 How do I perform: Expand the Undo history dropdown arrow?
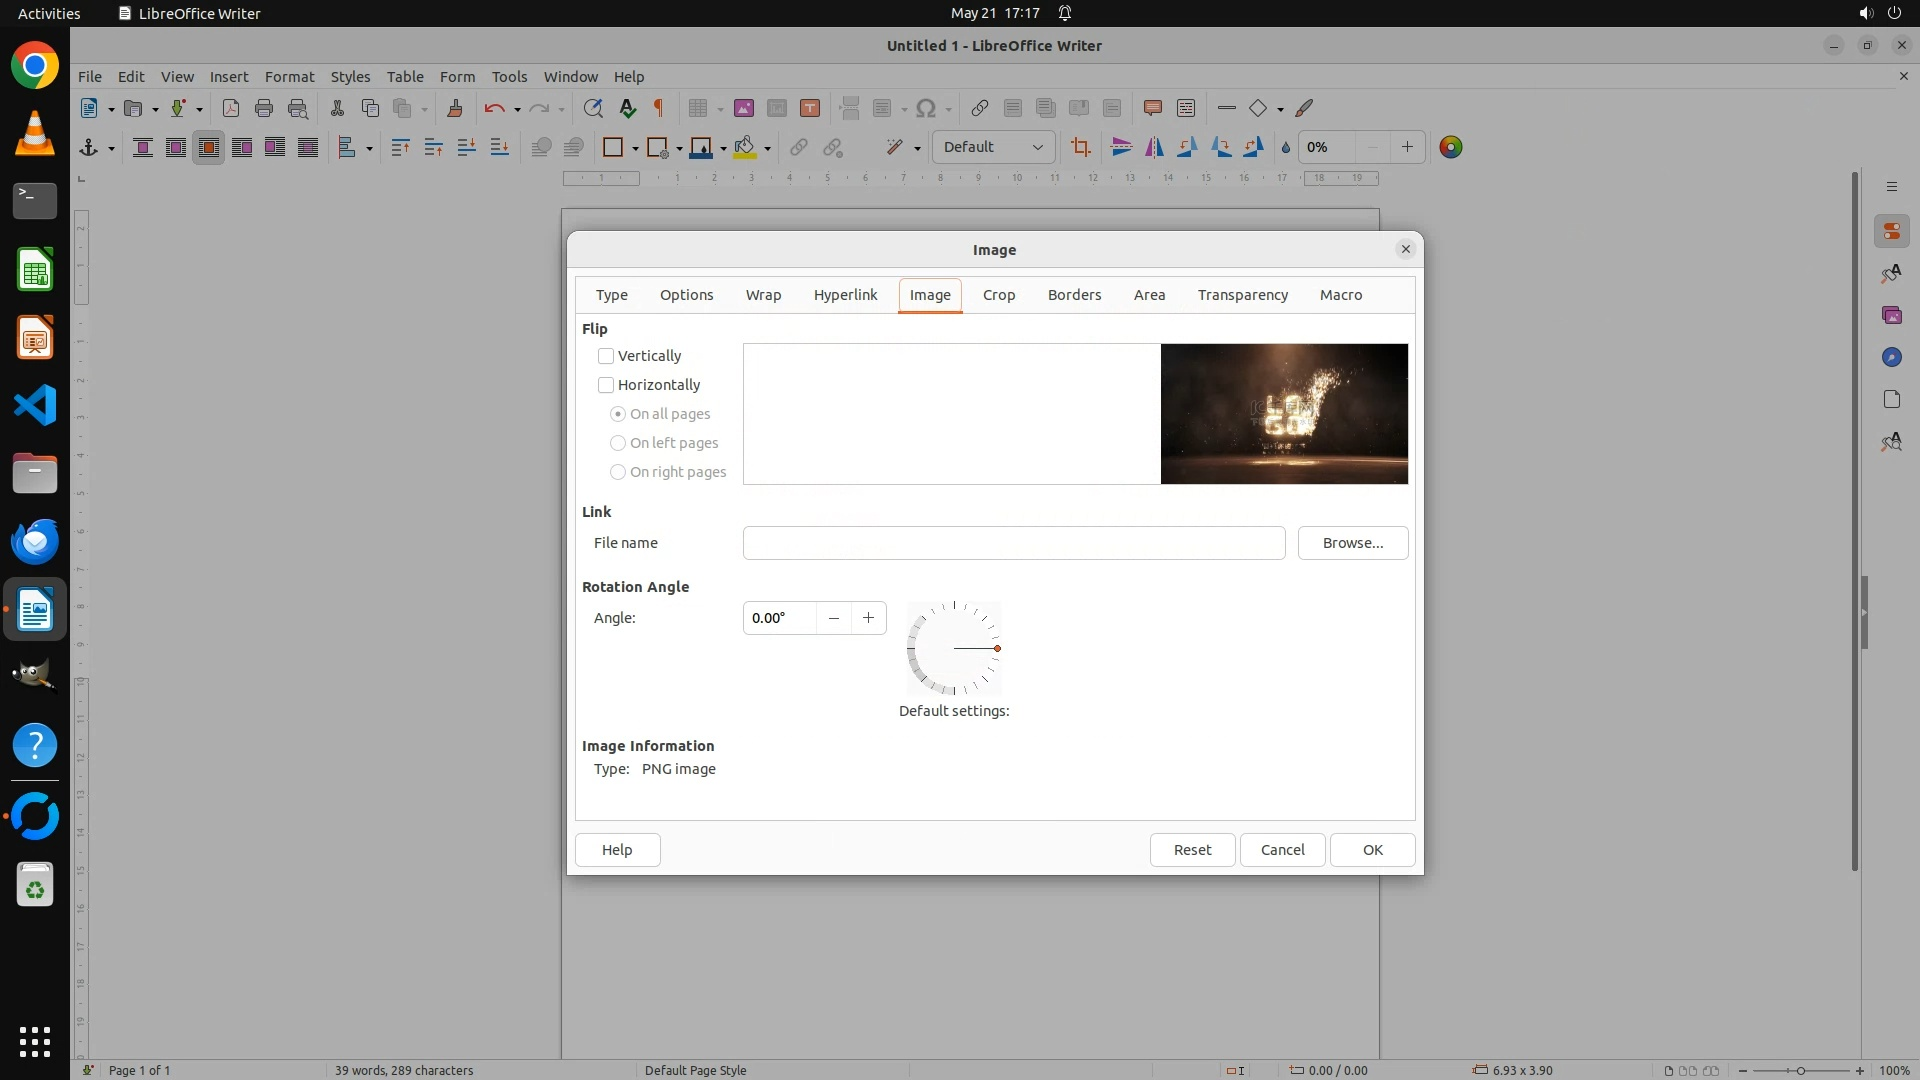(x=517, y=110)
